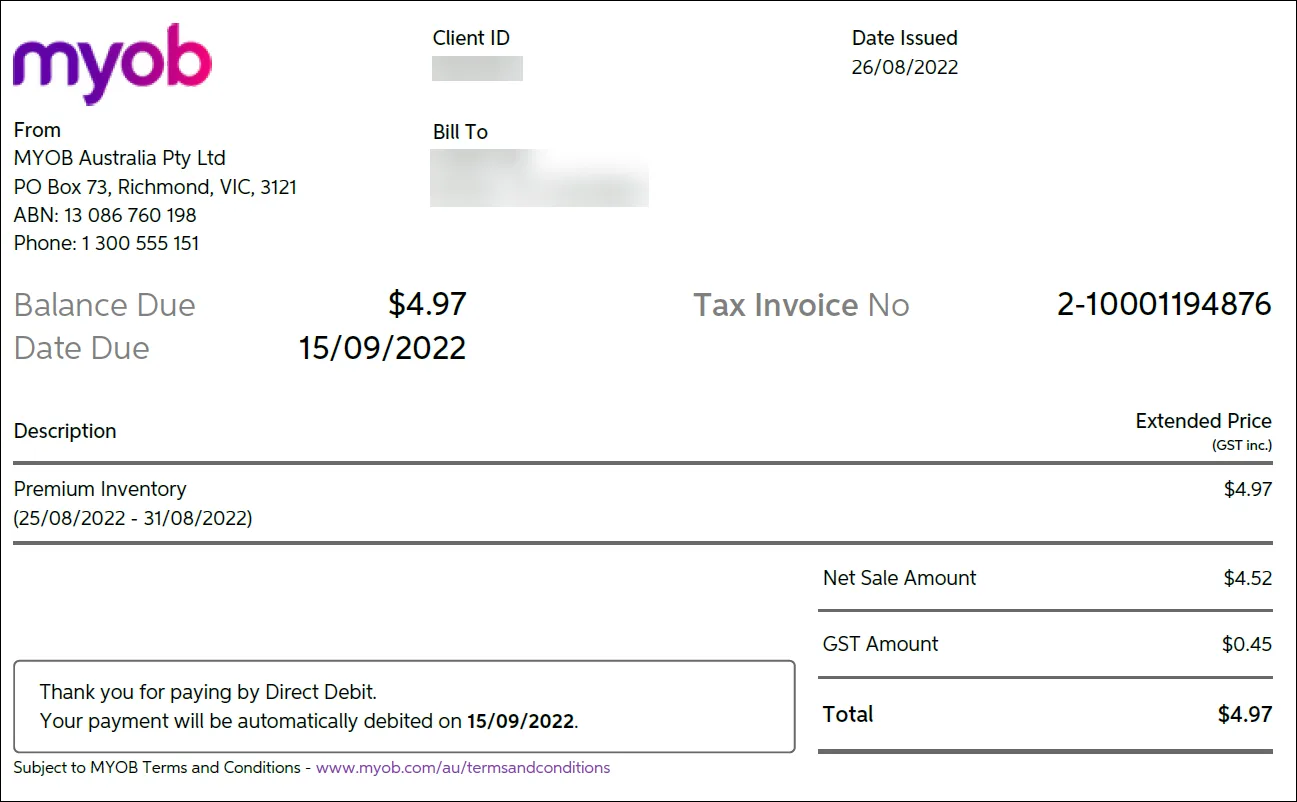Select the bold Total amount $4.97

[x=1245, y=714]
